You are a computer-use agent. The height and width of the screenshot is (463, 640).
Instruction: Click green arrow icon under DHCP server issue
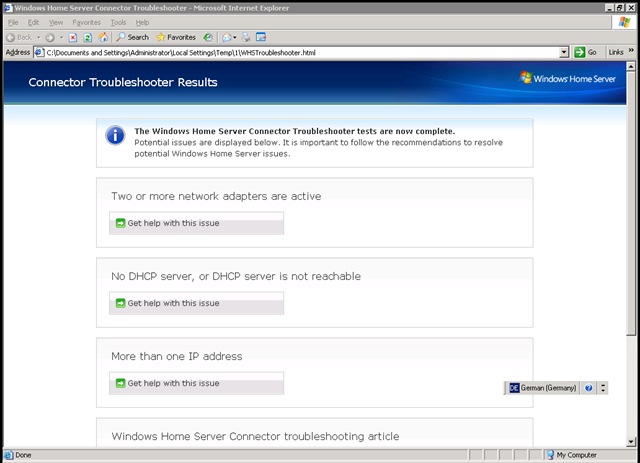120,303
